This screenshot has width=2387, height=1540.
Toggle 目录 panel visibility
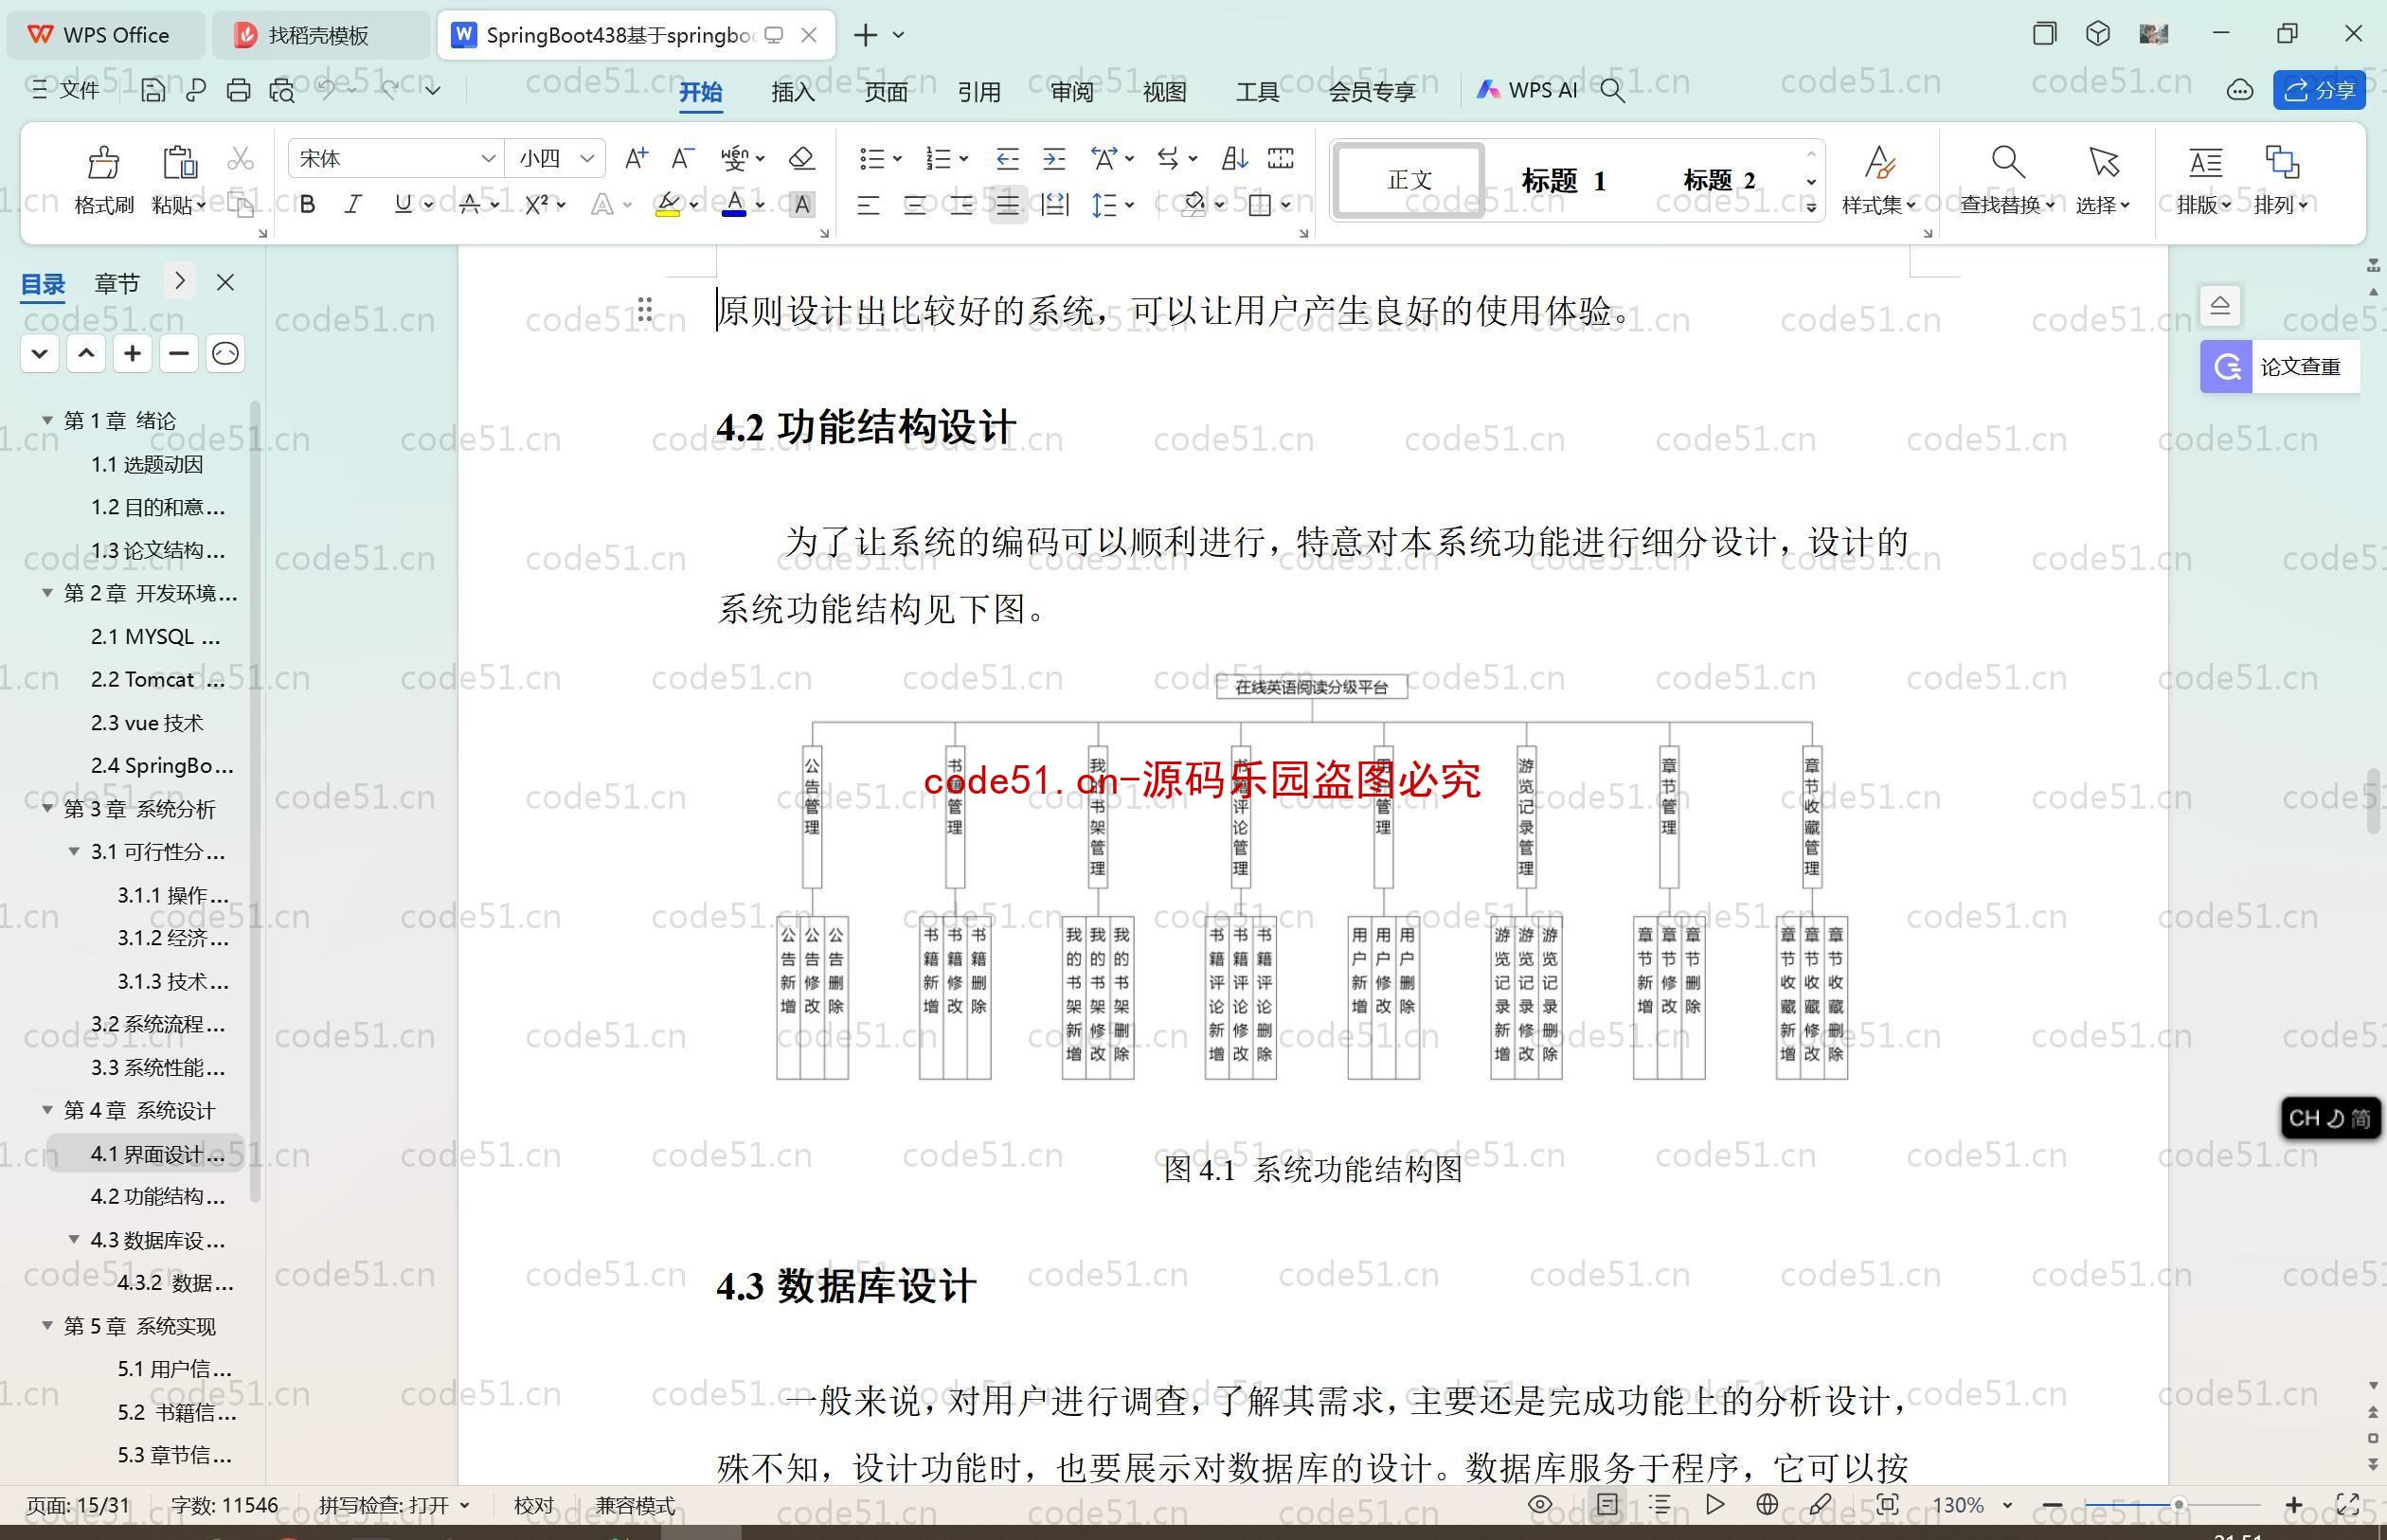(223, 282)
